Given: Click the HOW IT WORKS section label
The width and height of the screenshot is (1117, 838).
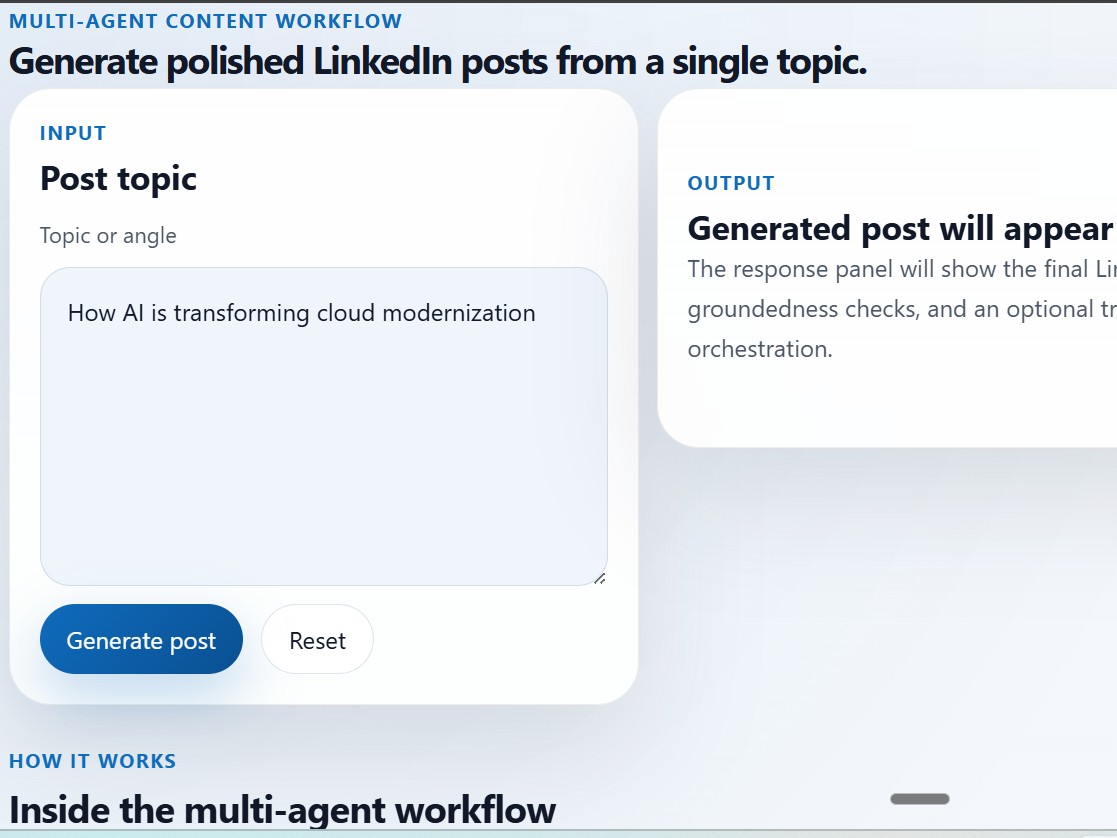Looking at the screenshot, I should tap(93, 760).
